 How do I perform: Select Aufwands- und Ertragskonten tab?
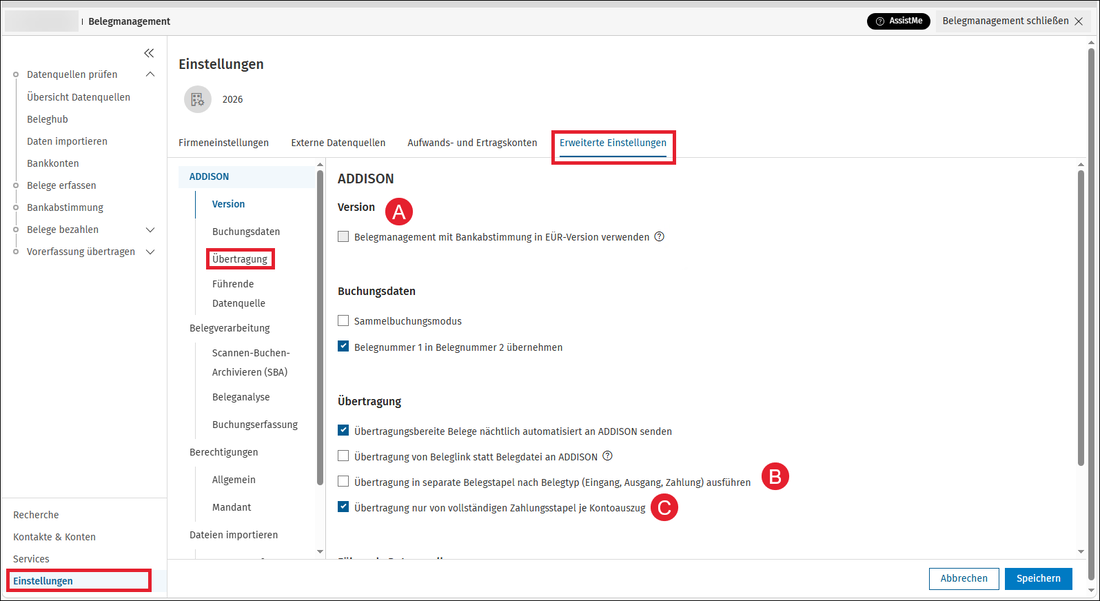[472, 143]
